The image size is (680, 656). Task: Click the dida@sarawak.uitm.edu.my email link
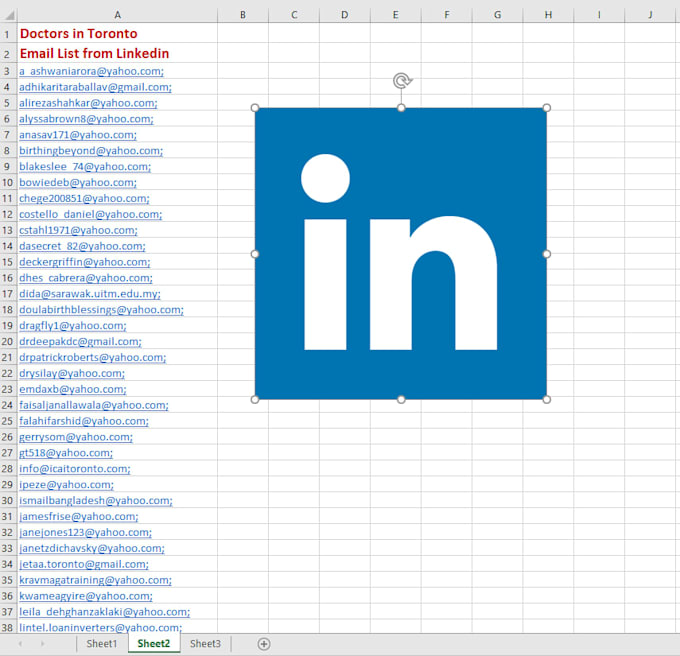click(x=90, y=294)
